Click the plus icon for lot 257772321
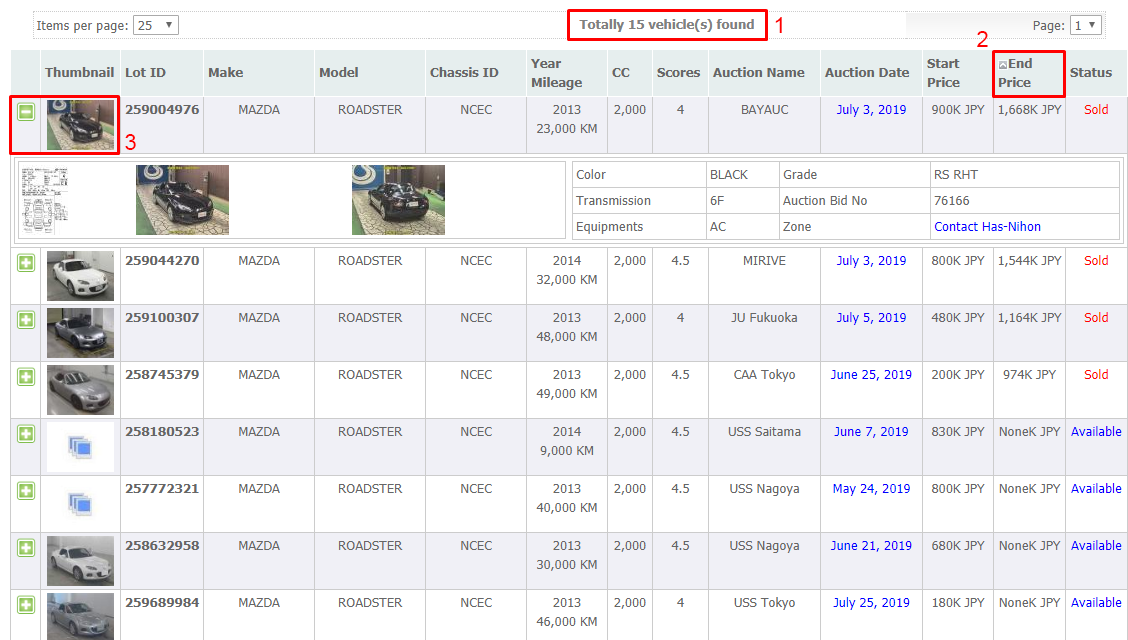The image size is (1128, 640). (26, 491)
